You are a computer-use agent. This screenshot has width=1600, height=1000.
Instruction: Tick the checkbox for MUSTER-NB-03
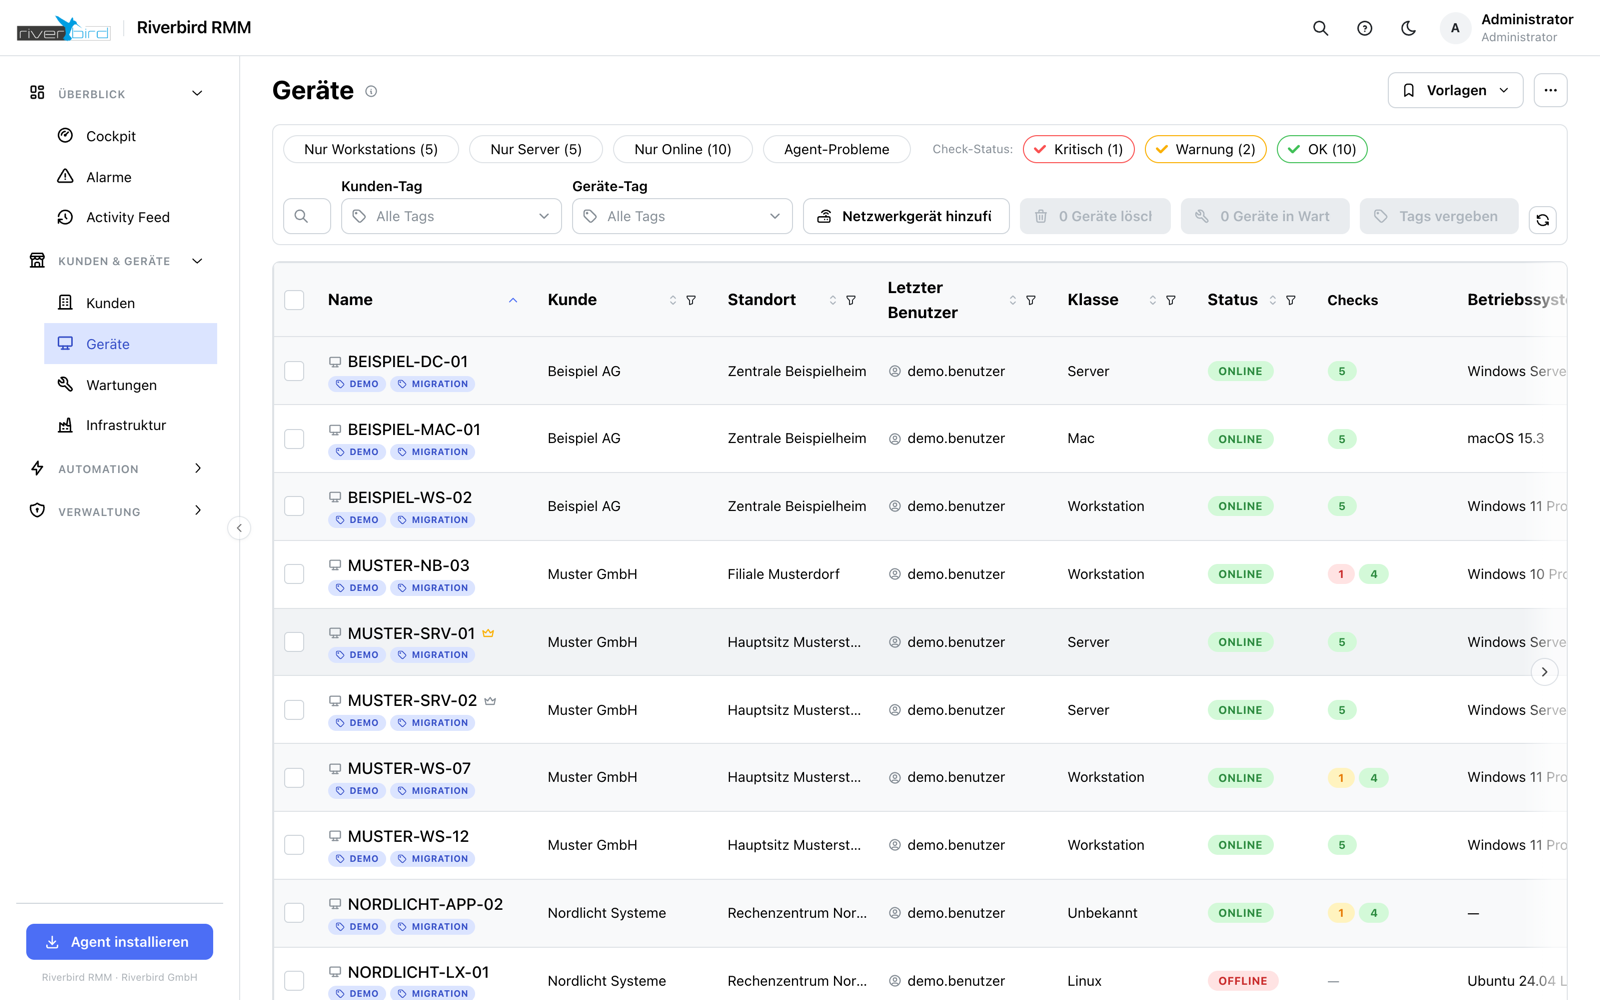click(x=294, y=574)
